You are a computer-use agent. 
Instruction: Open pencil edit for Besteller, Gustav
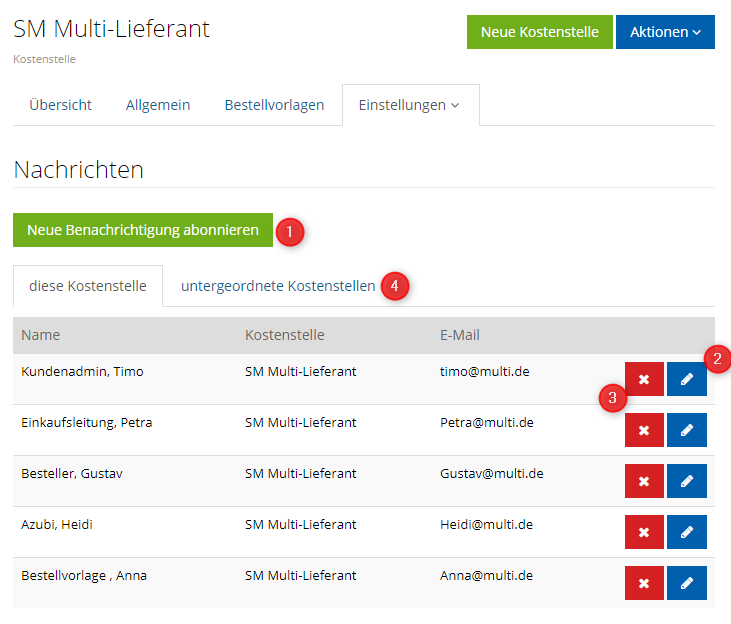(686, 481)
